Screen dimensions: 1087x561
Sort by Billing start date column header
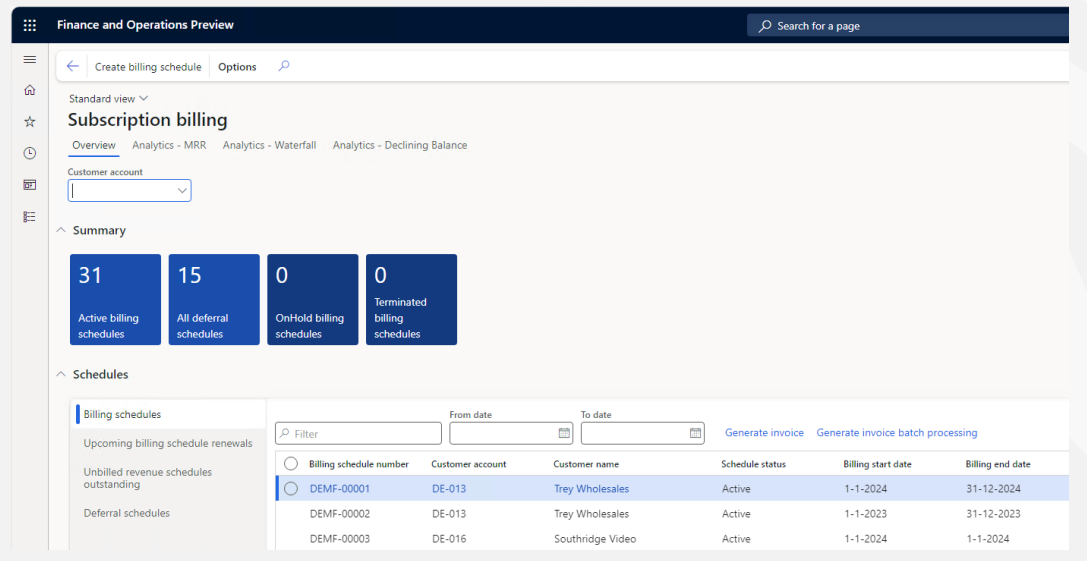[878, 464]
